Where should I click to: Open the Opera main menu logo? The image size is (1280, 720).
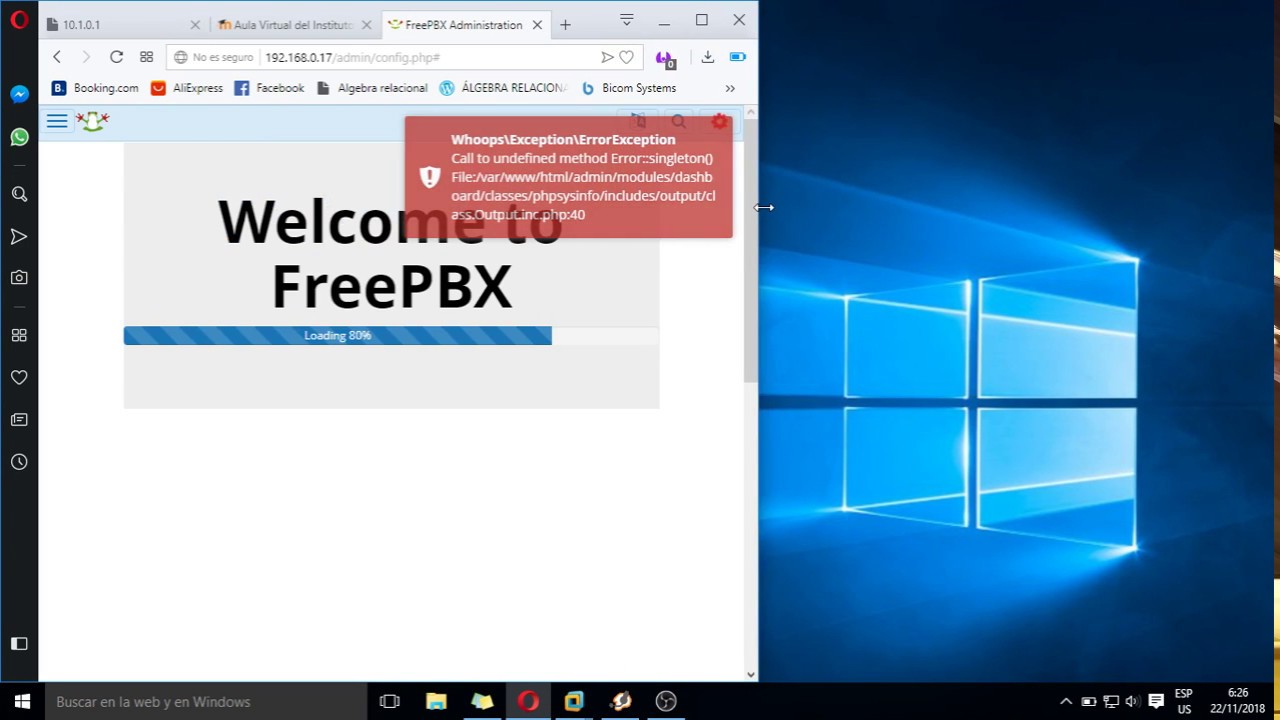click(x=19, y=20)
